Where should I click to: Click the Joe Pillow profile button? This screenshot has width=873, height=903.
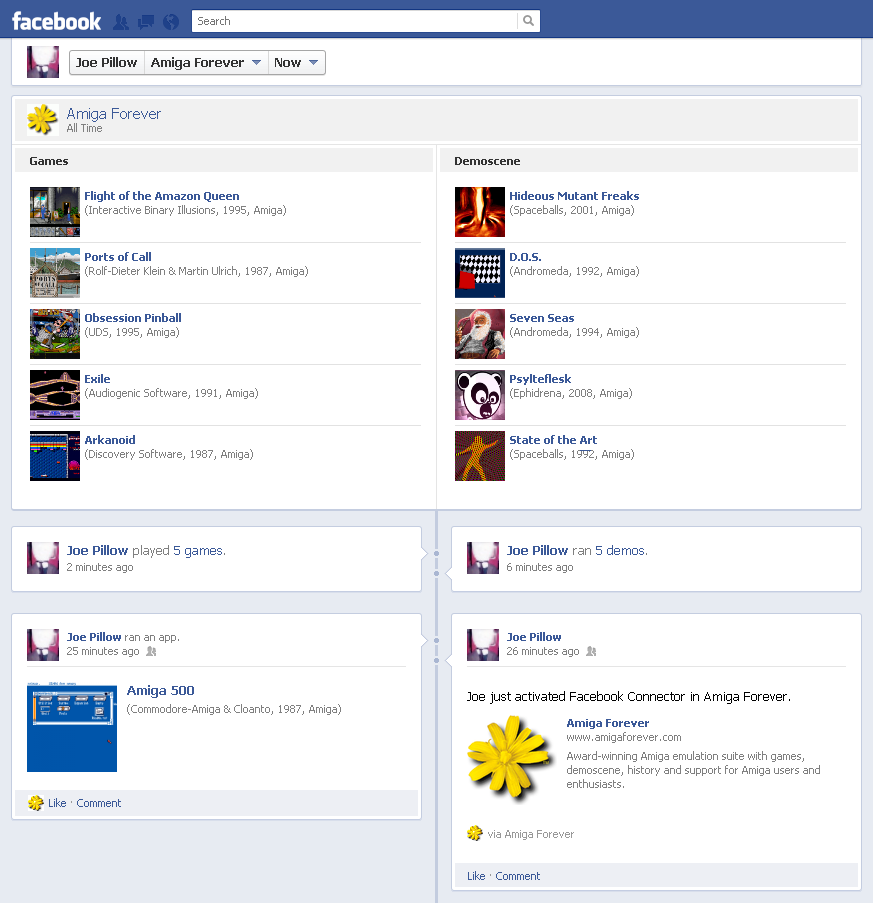tap(107, 63)
